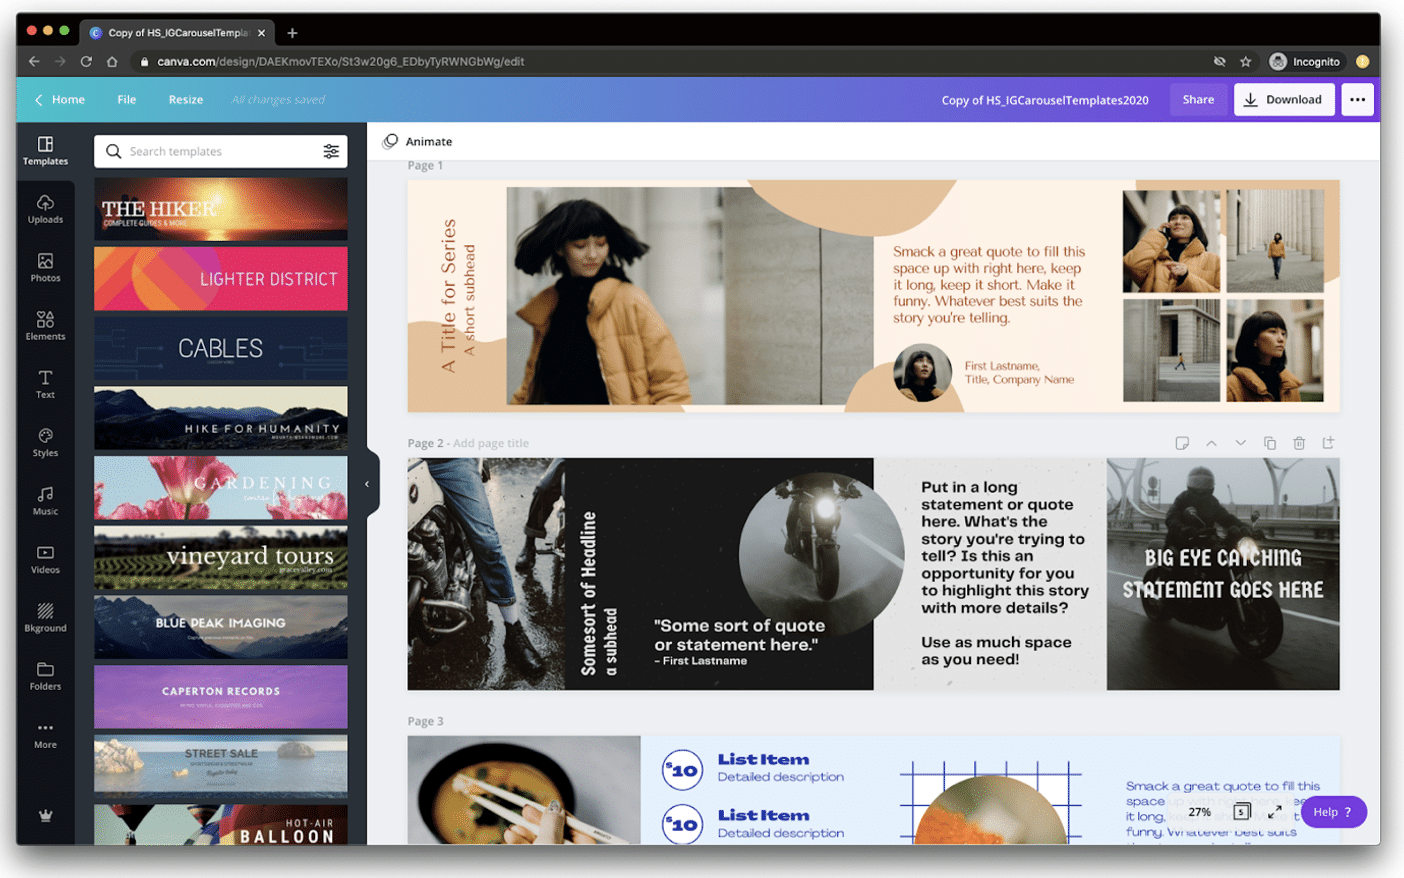Click the Animate button
1404x878 pixels.
(x=418, y=141)
